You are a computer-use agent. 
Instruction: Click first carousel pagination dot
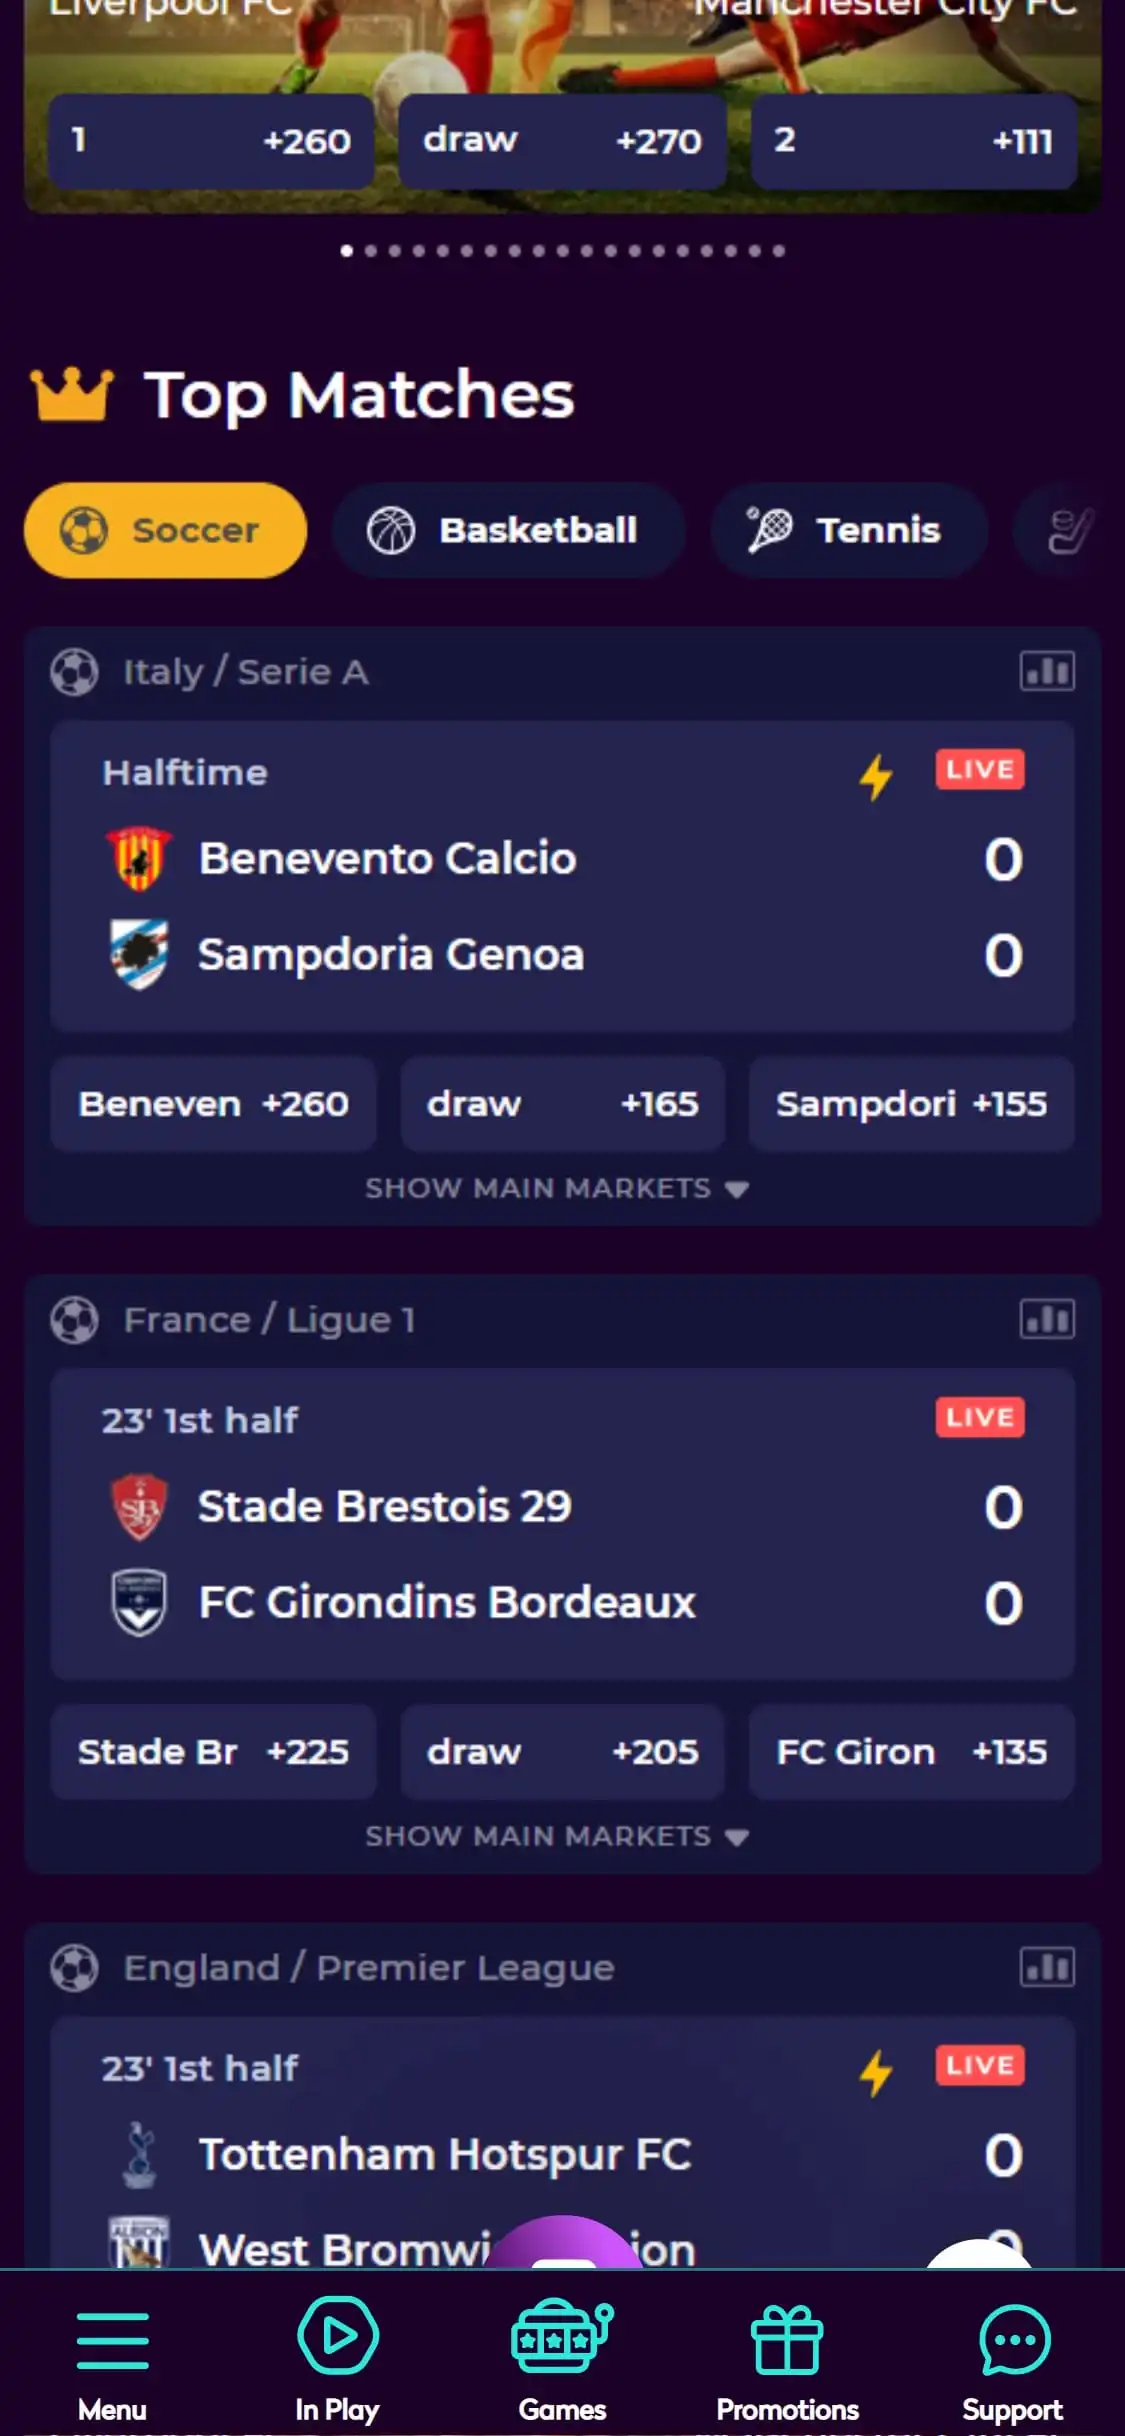pos(346,251)
